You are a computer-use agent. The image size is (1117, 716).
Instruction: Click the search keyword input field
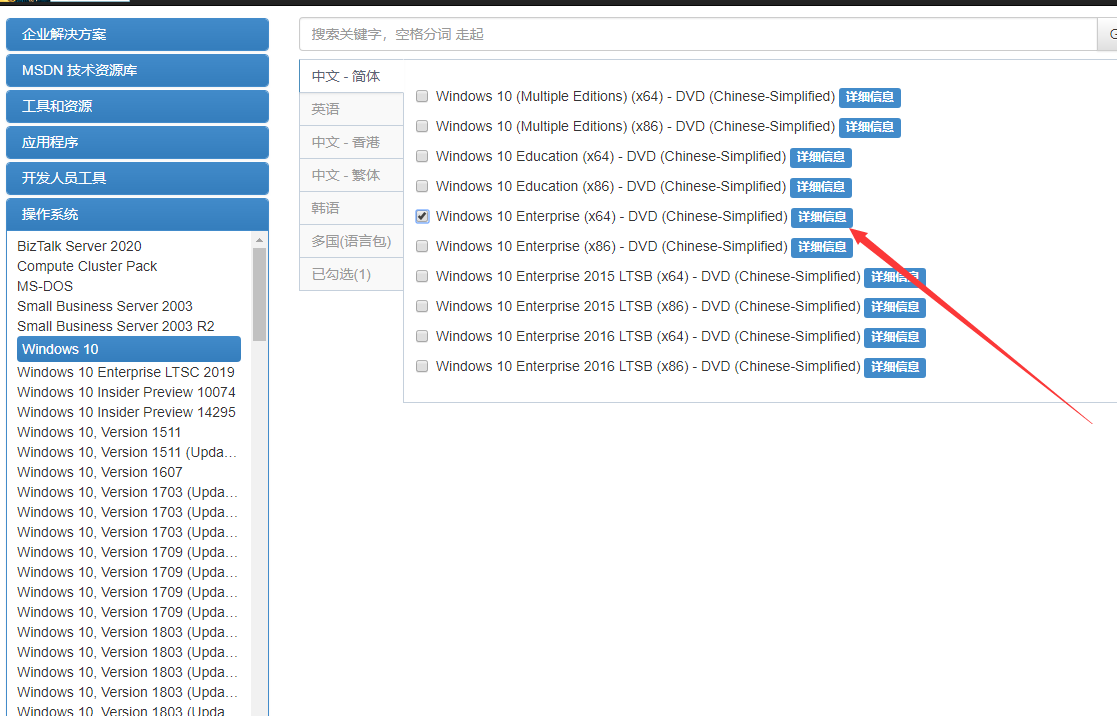point(697,34)
